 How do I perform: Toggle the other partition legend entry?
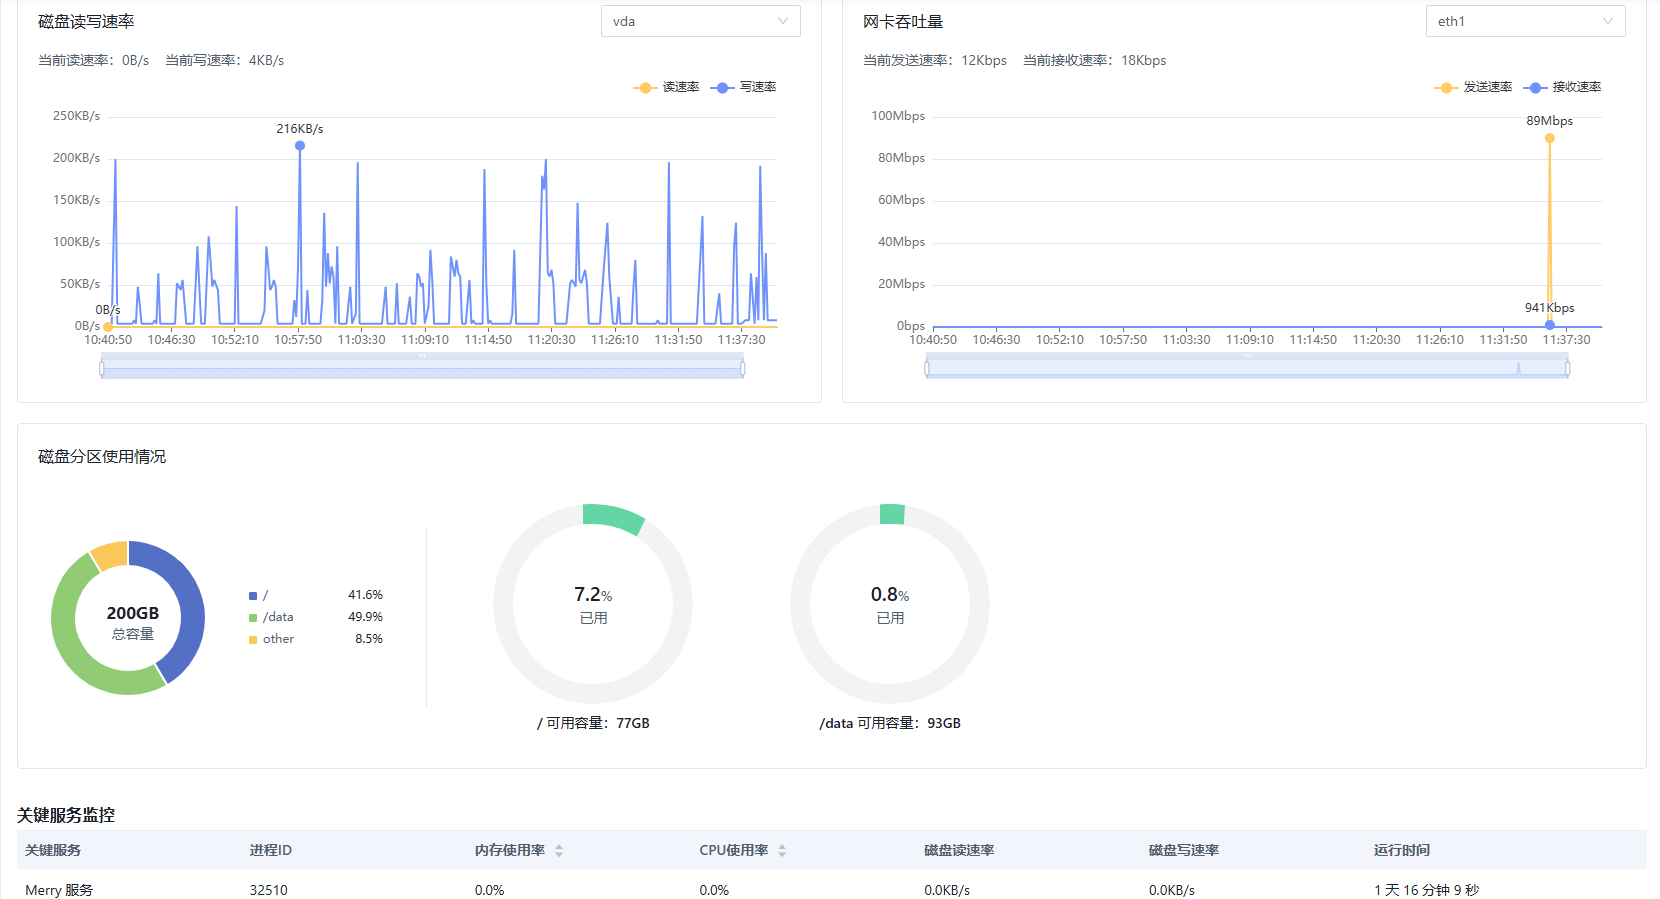click(271, 639)
